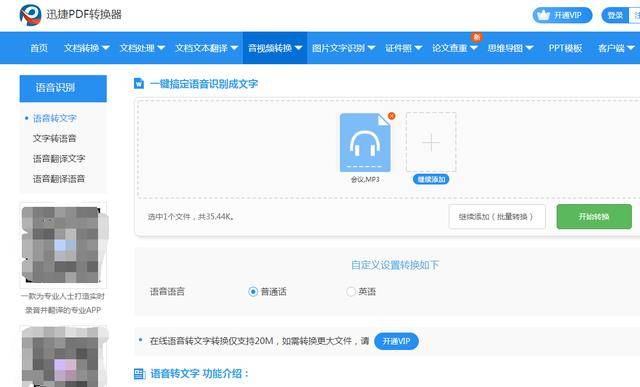640x387 pixels.
Task: Click the text 选中1个文件，共35.44K。
Action: pyautogui.click(x=191, y=216)
